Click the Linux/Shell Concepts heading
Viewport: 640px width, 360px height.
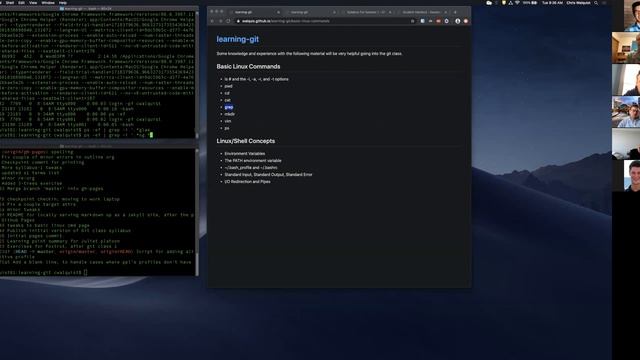246,141
